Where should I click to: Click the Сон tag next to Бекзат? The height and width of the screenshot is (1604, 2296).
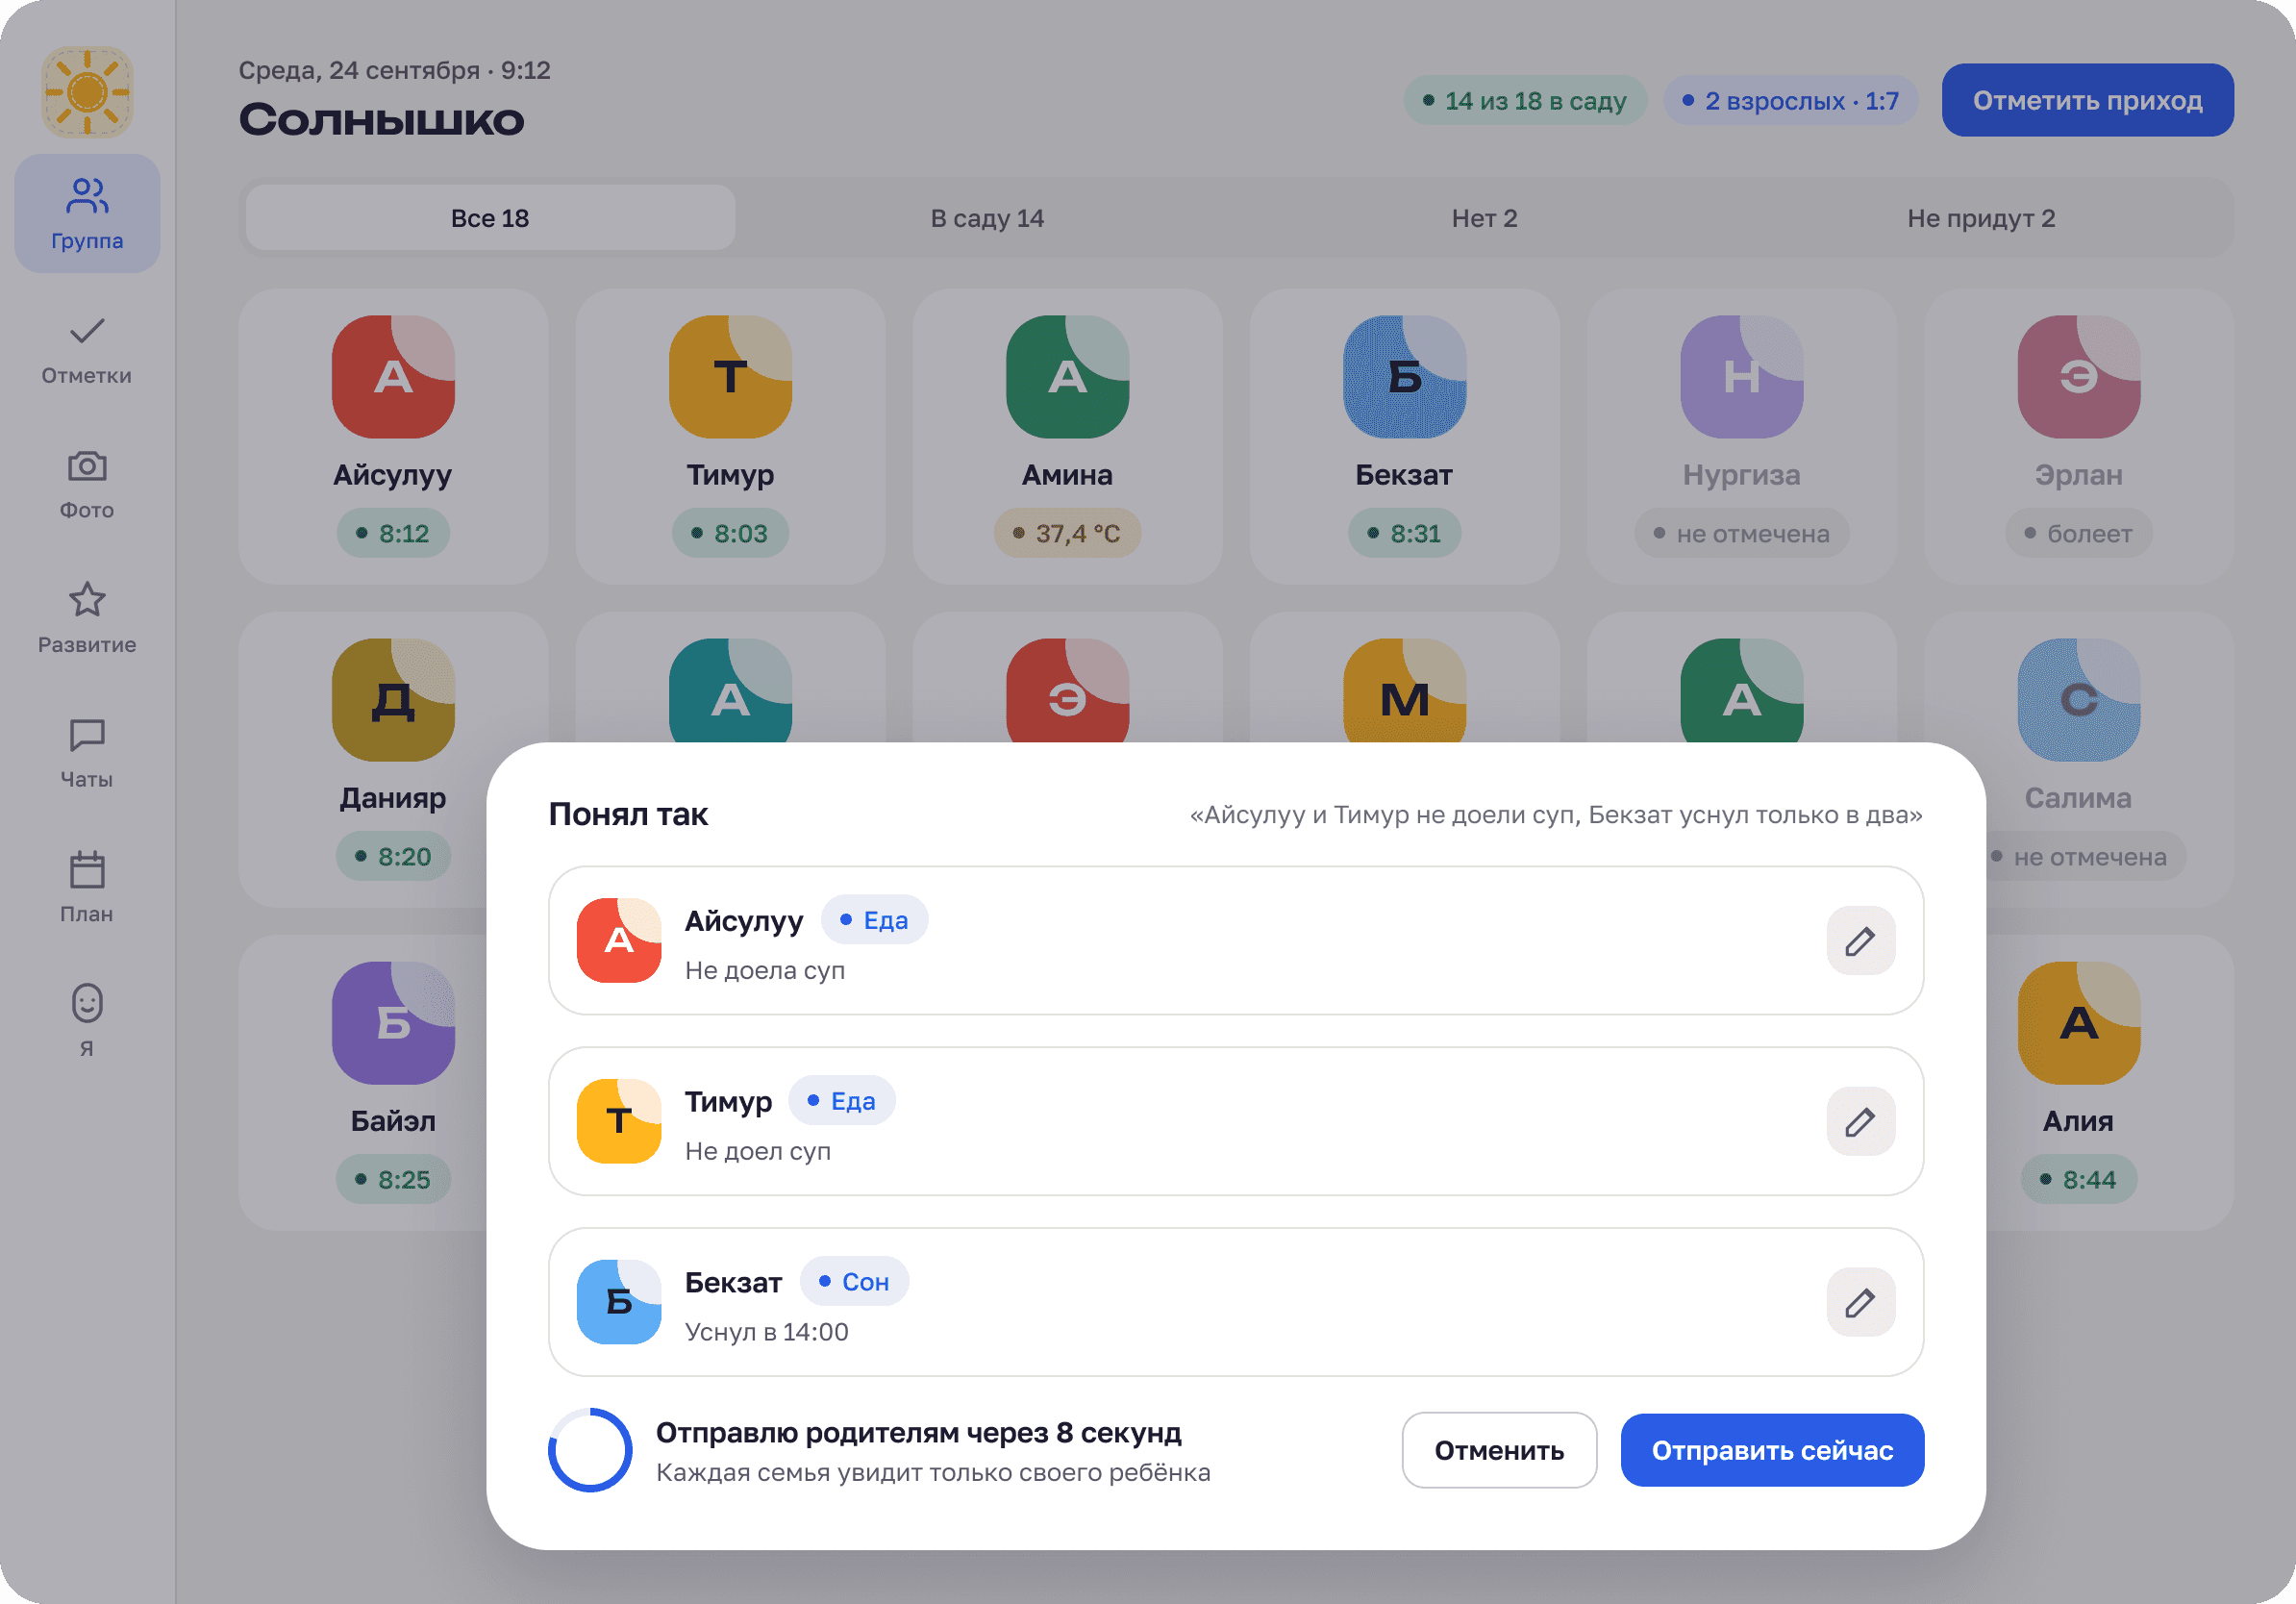coord(854,1282)
